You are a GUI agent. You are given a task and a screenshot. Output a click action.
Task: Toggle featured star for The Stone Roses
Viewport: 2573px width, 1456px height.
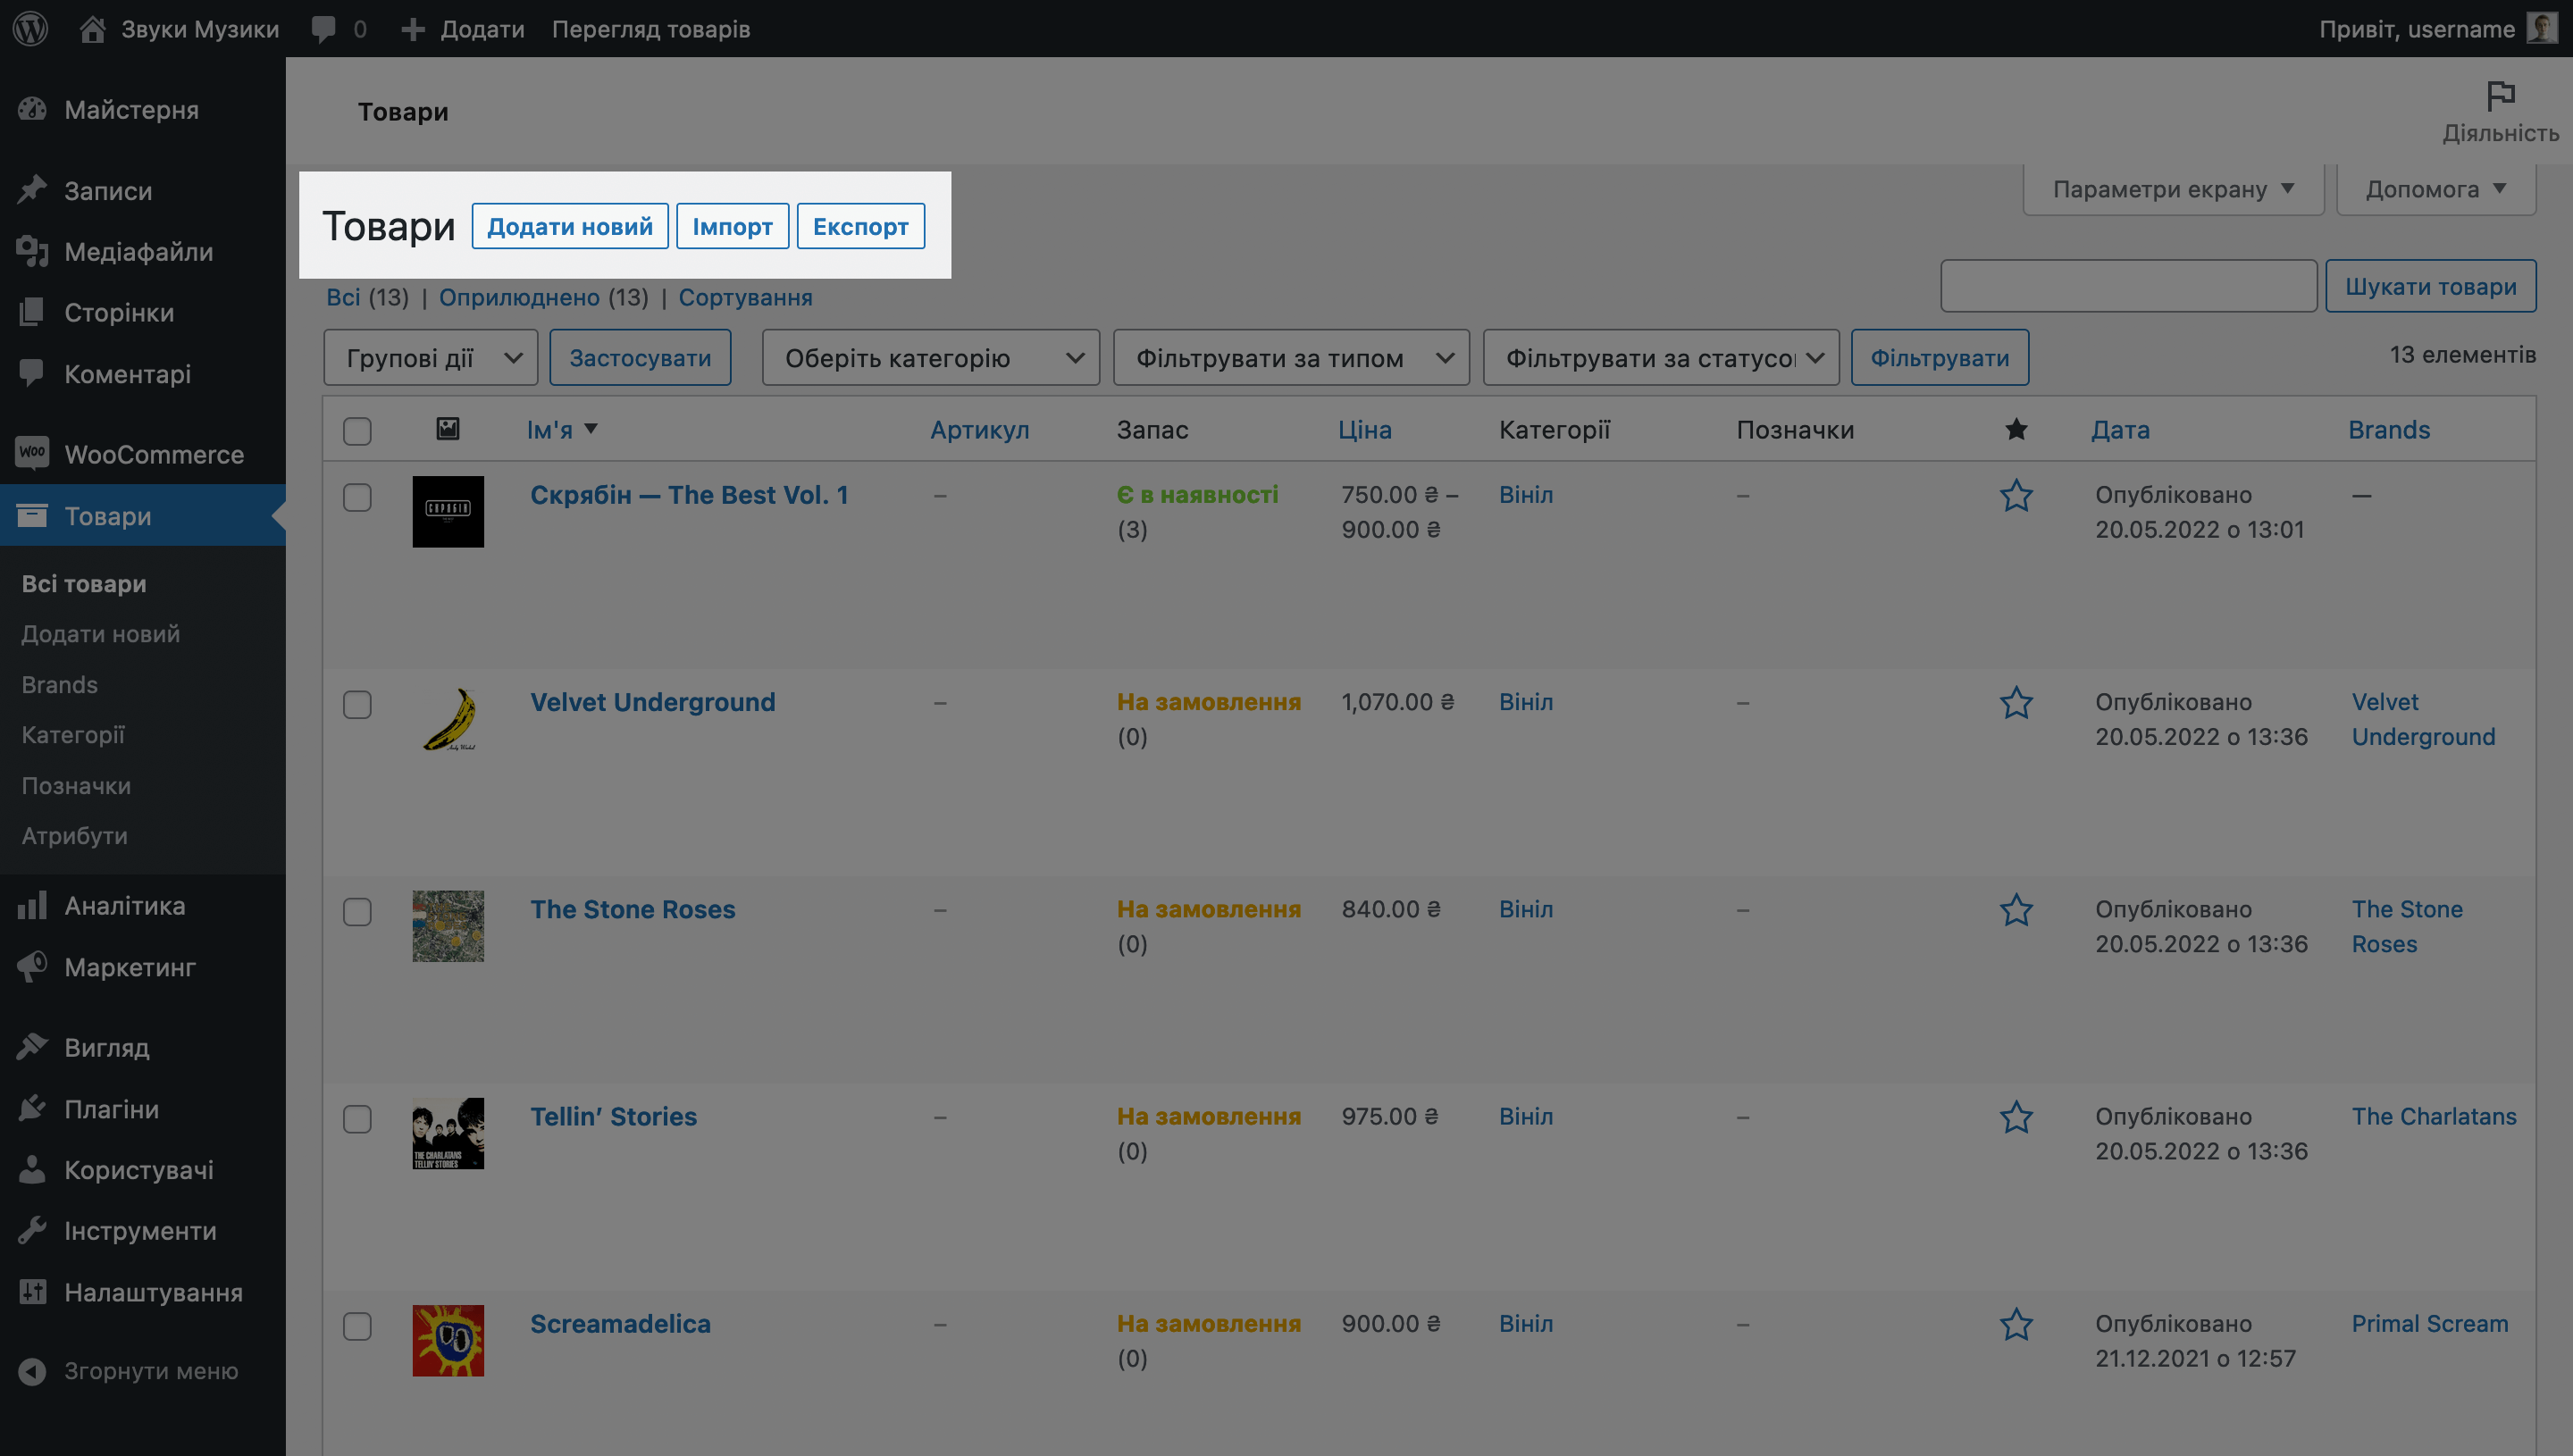(2016, 910)
